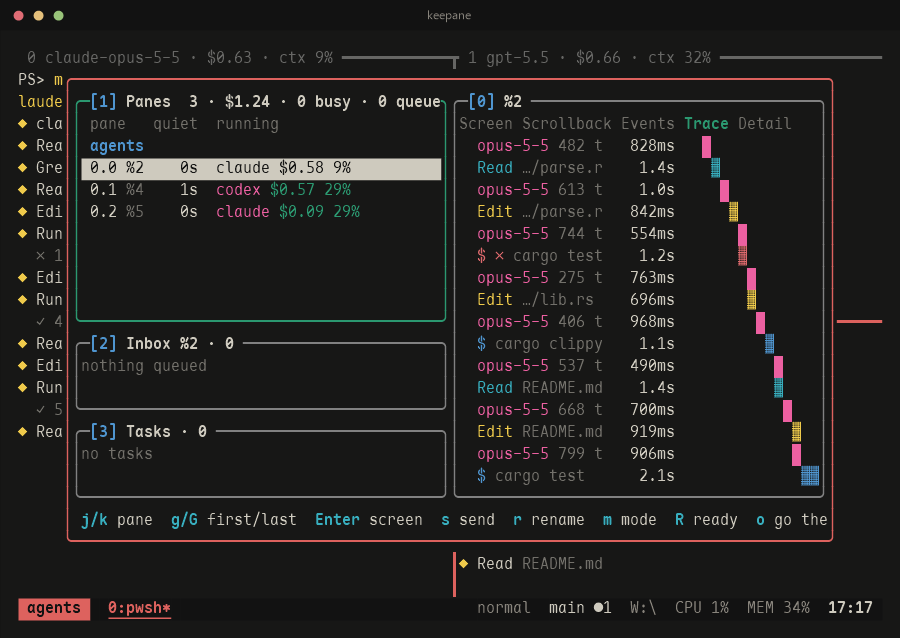Click the j/k pane shortcut hint
Viewport: 900px width, 638px height.
[x=117, y=520]
